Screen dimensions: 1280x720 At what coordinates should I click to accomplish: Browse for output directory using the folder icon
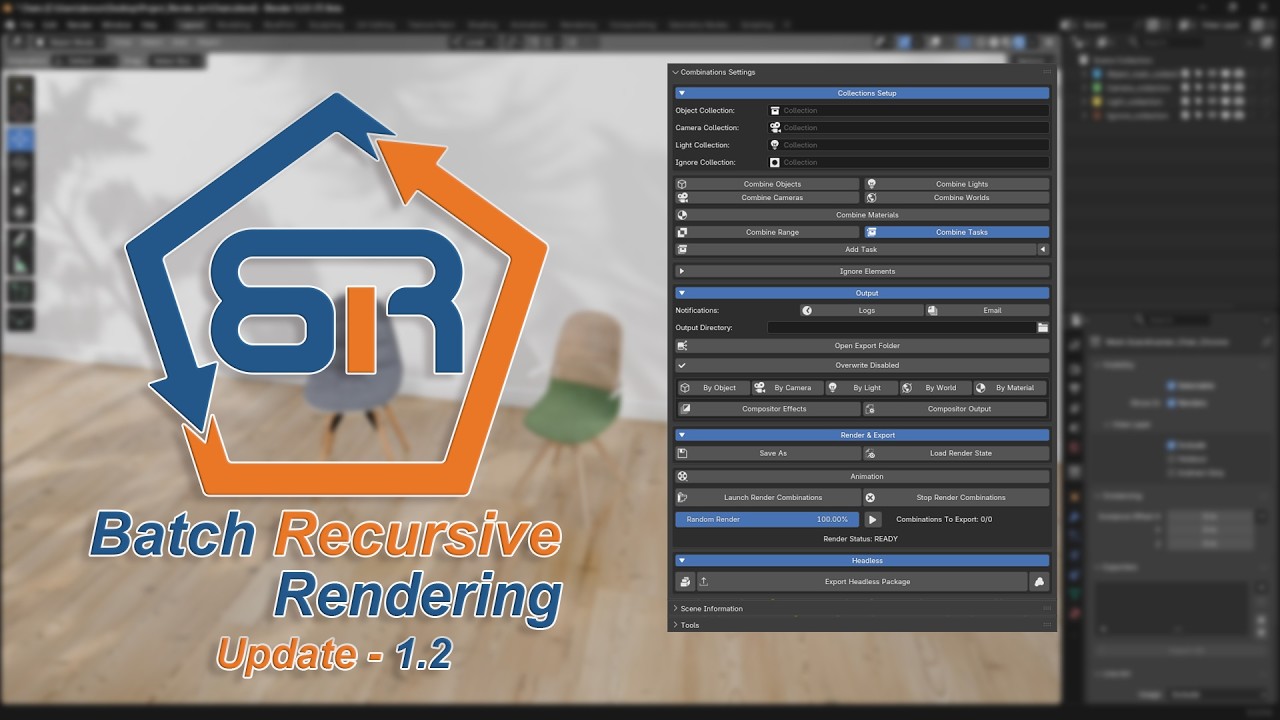pos(1043,327)
